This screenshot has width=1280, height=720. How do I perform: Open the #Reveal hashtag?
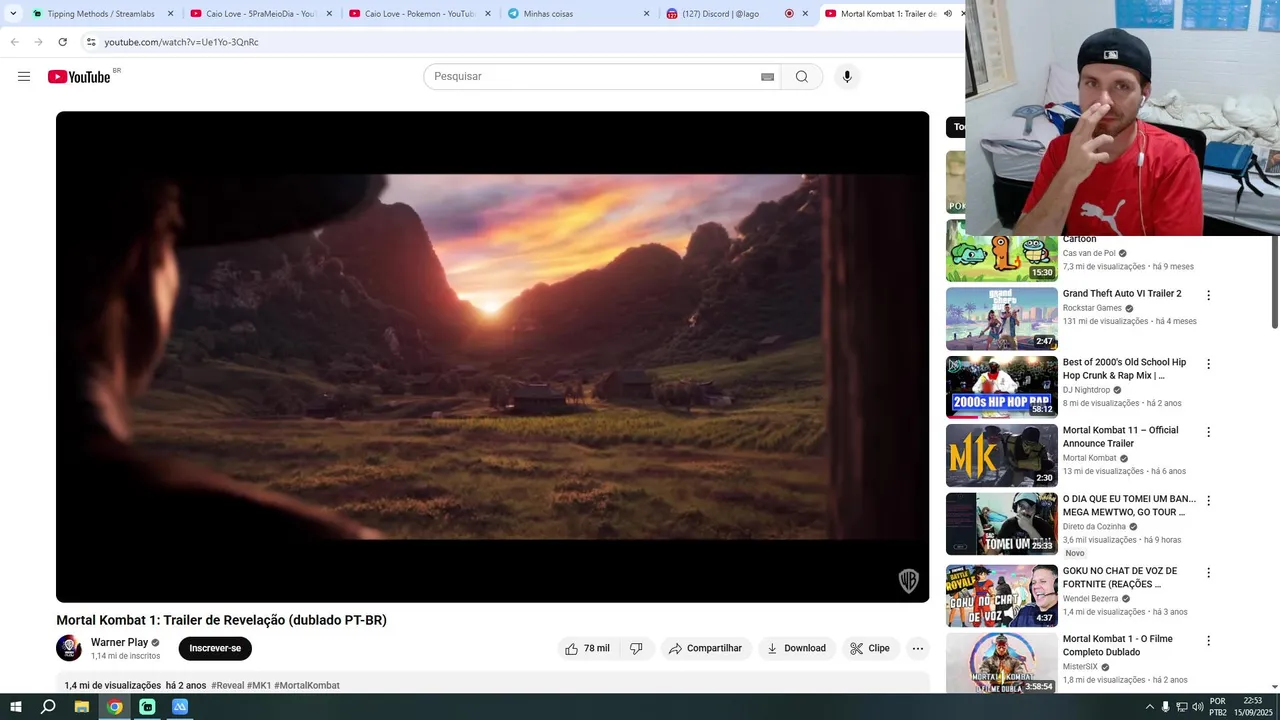pos(227,686)
